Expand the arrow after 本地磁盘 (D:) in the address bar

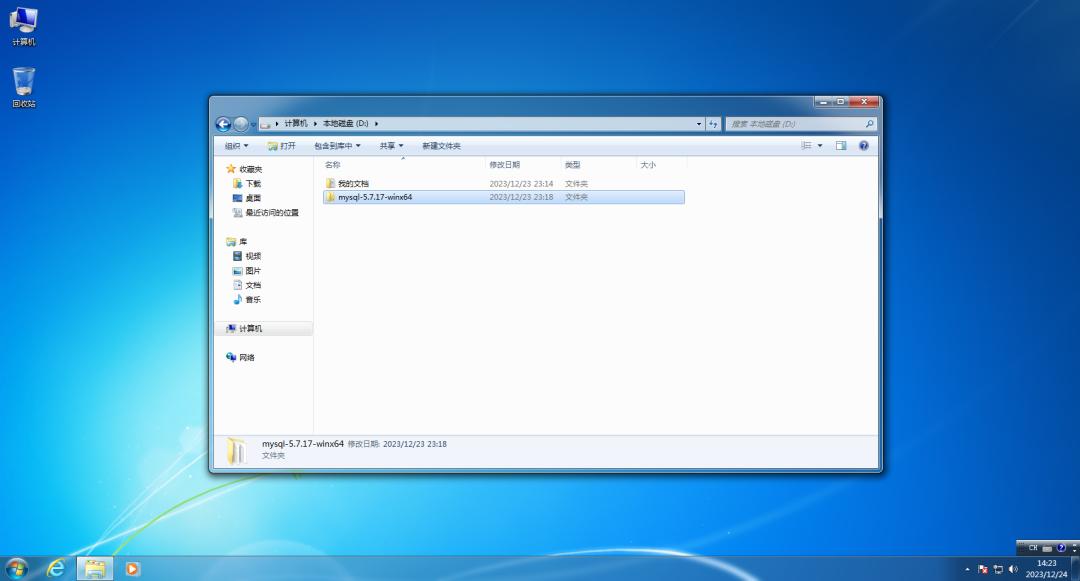coord(376,124)
